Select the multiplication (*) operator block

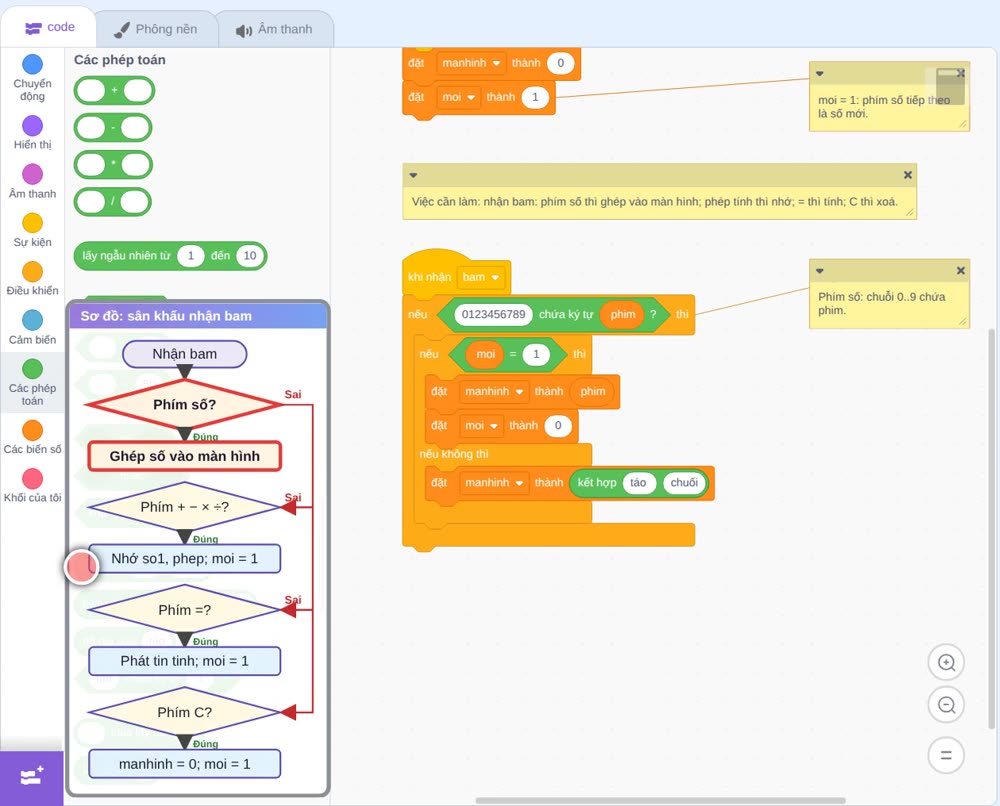(x=114, y=165)
